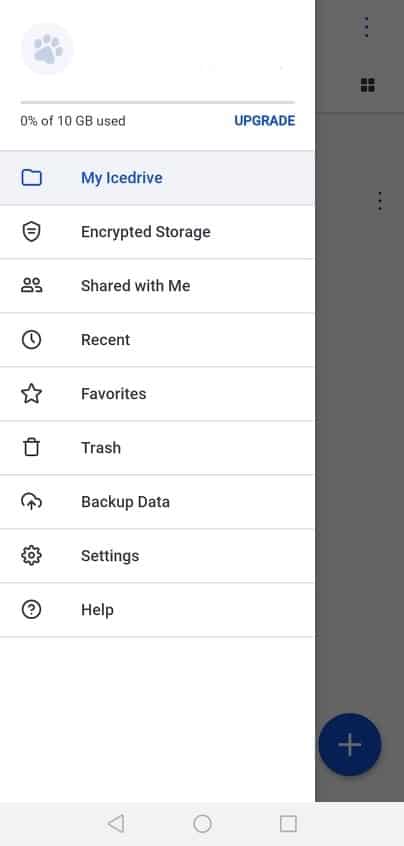The image size is (404, 846).
Task: Click the star icon for Favorites
Action: click(31, 393)
